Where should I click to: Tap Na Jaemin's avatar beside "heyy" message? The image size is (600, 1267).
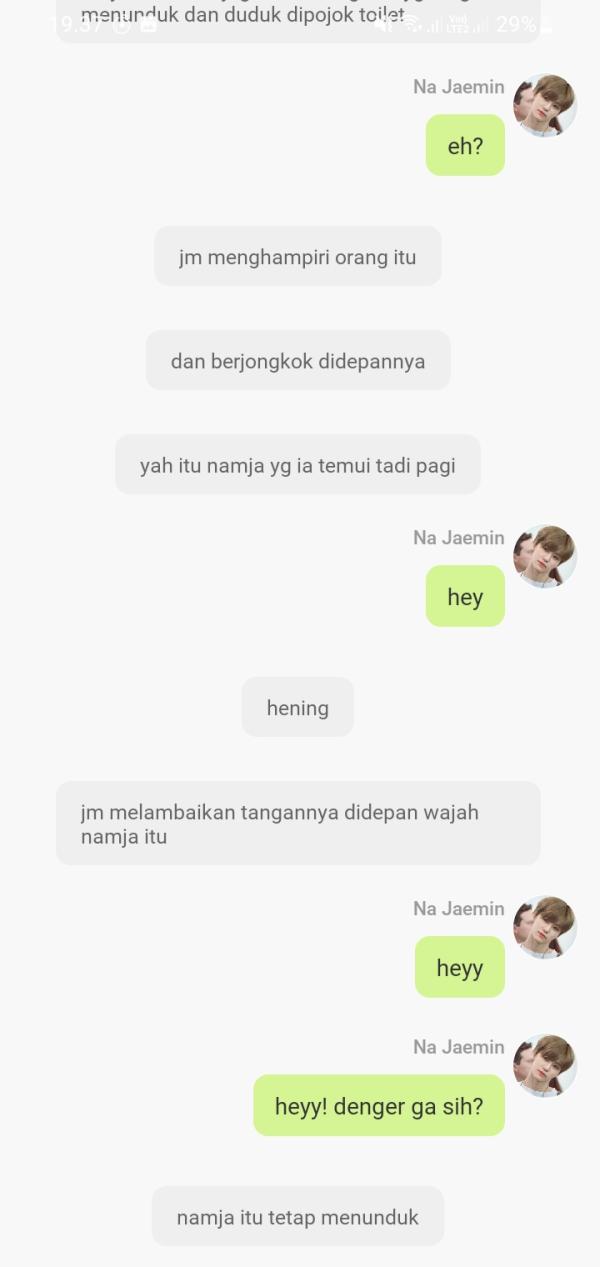point(545,927)
